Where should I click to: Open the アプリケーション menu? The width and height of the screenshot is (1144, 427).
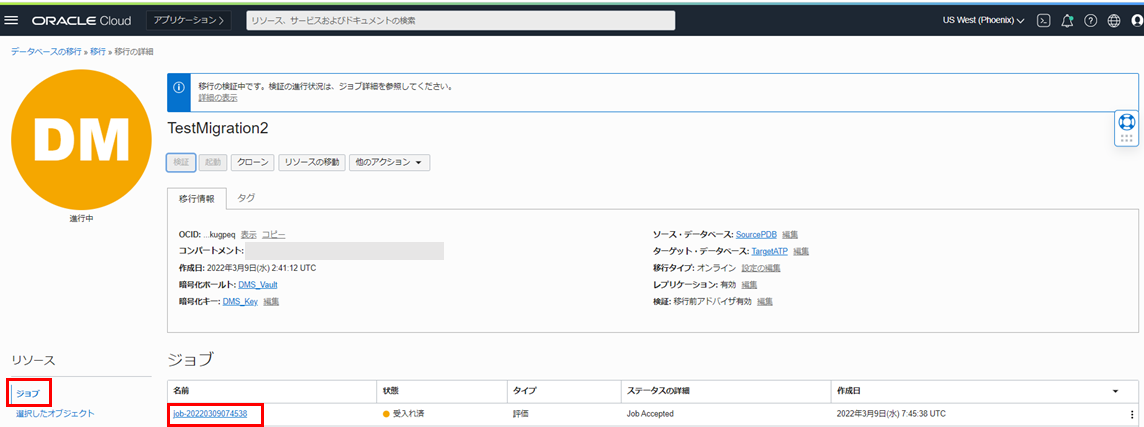(x=189, y=20)
